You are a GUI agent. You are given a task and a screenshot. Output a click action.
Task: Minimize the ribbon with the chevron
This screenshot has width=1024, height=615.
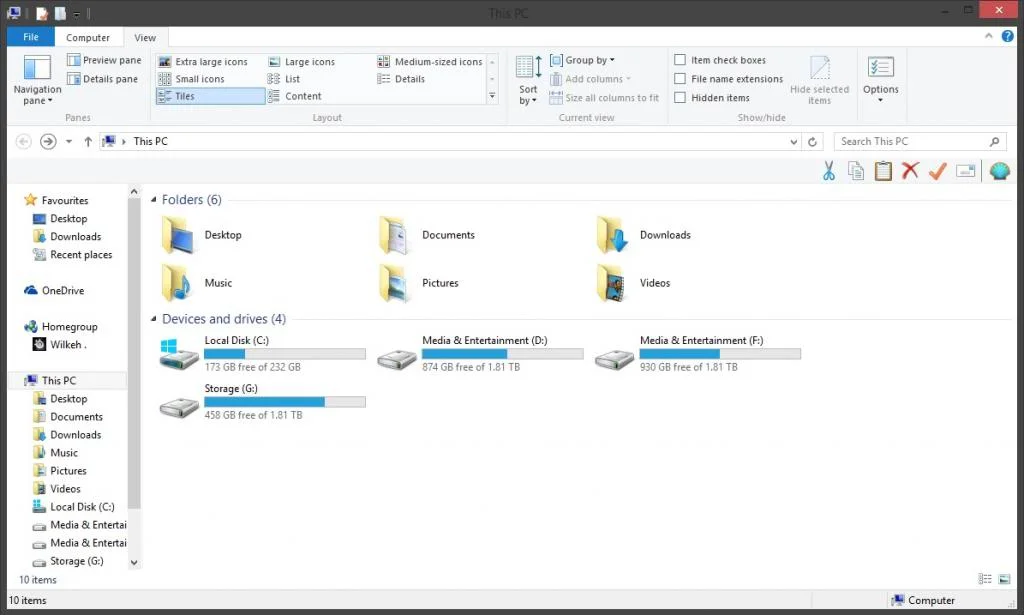click(988, 37)
